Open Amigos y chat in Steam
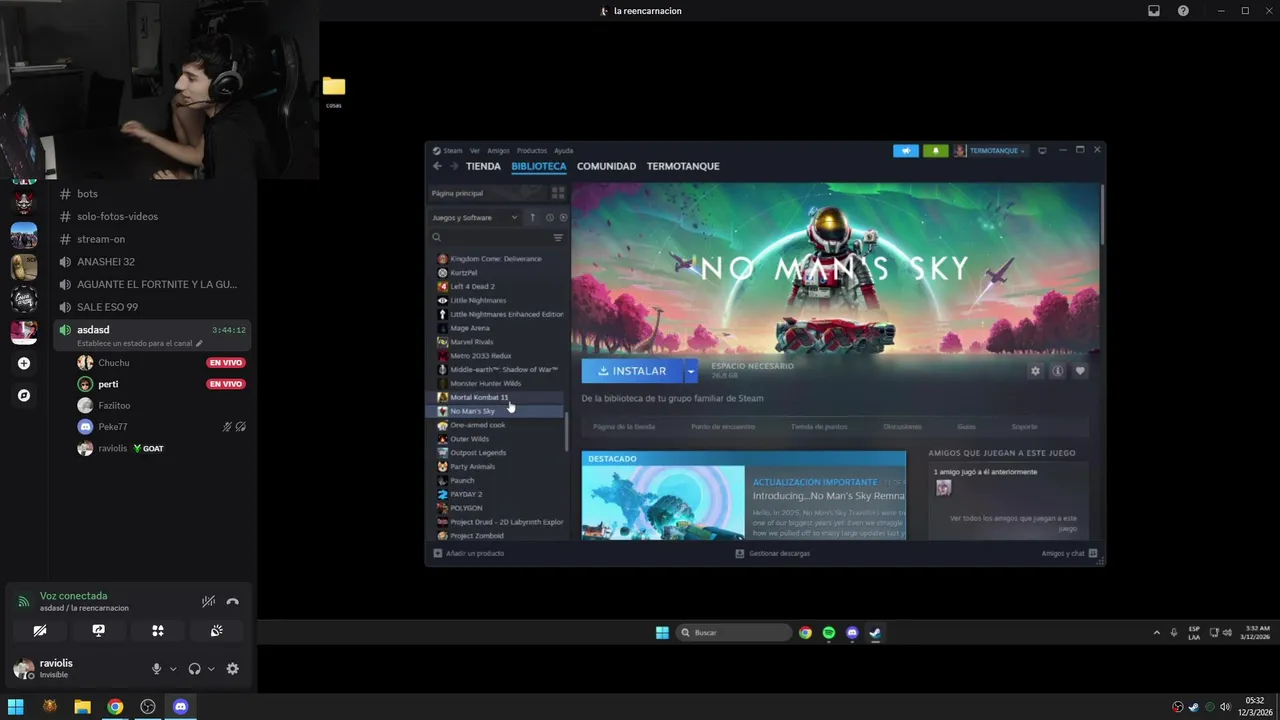This screenshot has width=1280, height=720. 1069,553
